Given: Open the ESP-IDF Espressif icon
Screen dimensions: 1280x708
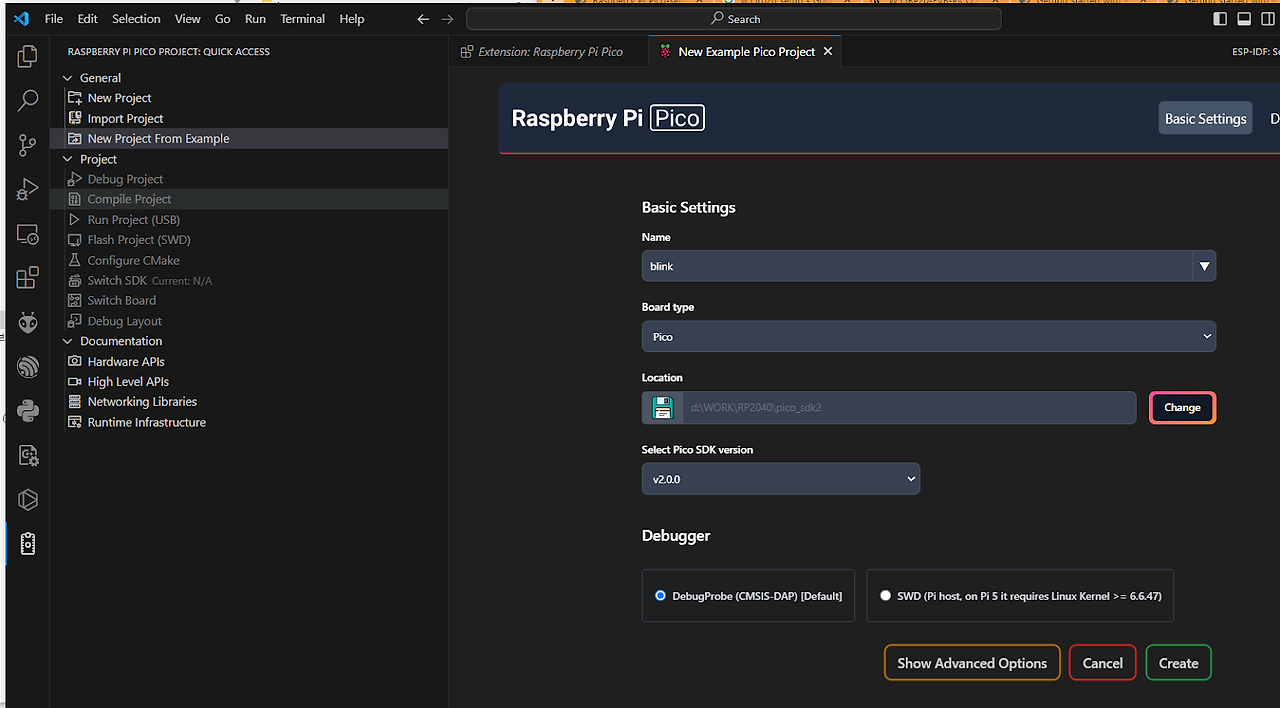Looking at the screenshot, I should (28, 366).
